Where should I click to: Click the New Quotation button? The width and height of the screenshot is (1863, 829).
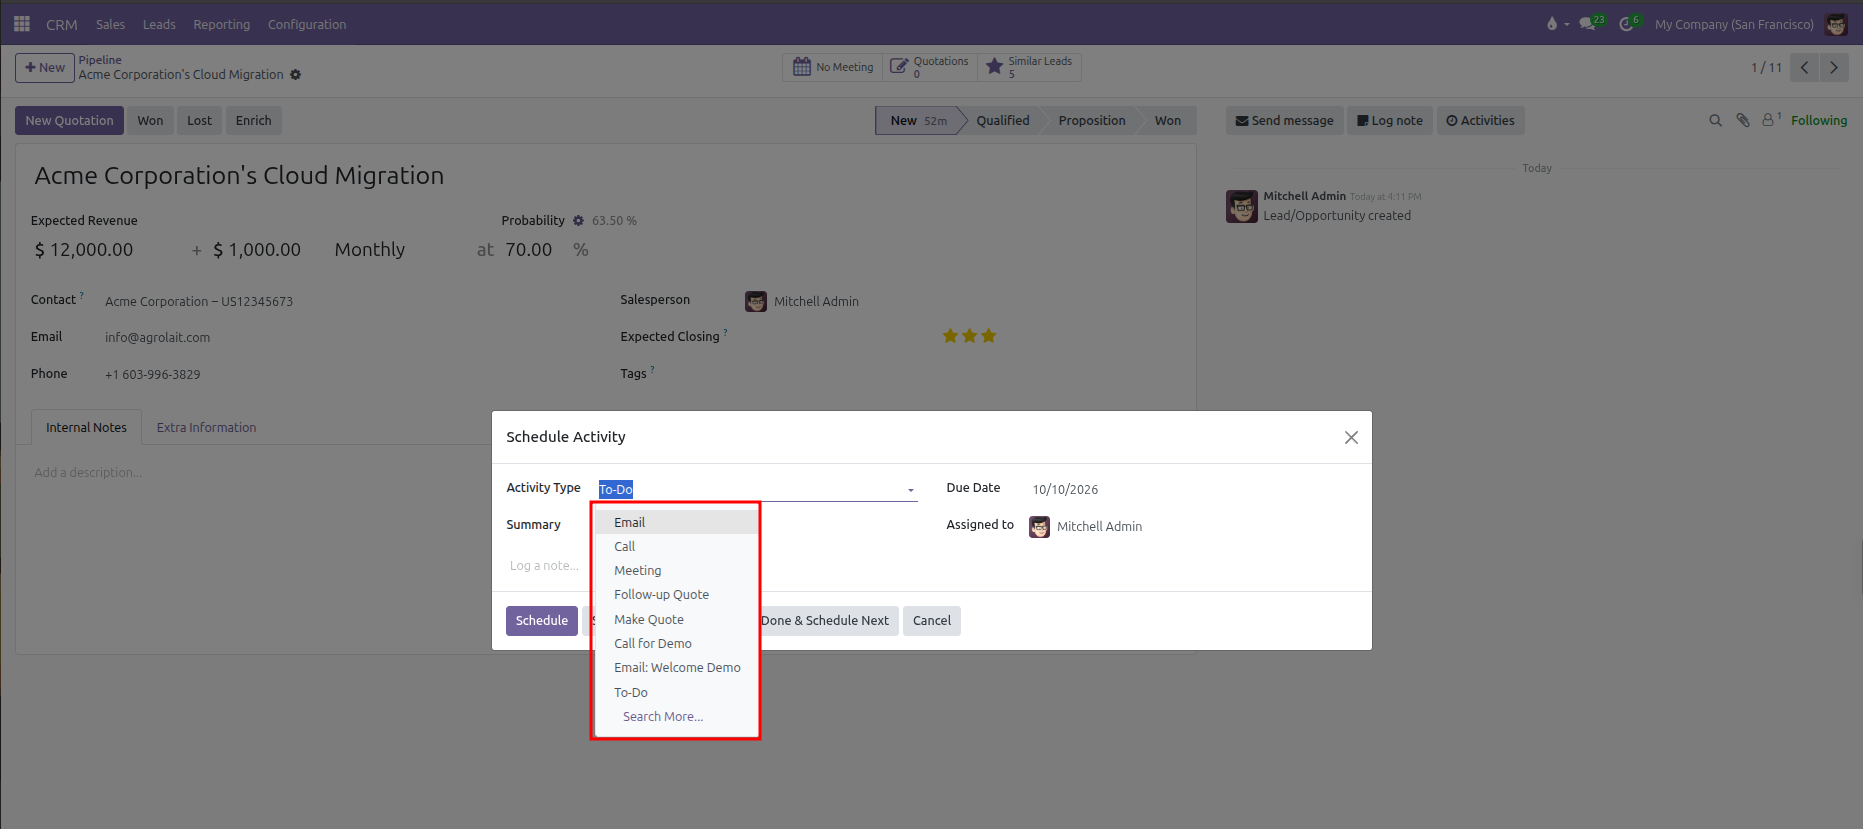pos(69,121)
